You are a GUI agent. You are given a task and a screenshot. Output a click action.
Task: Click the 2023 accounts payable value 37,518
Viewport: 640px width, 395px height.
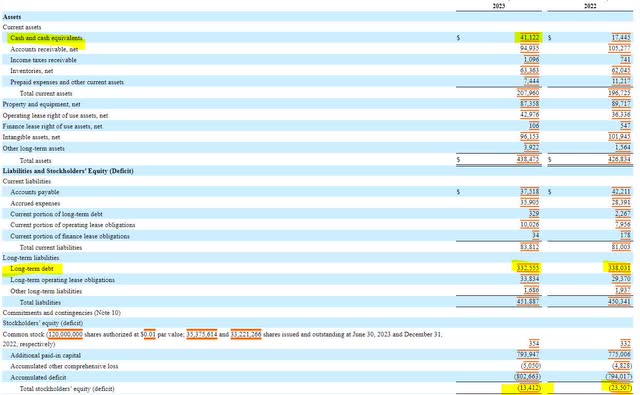(x=529, y=191)
